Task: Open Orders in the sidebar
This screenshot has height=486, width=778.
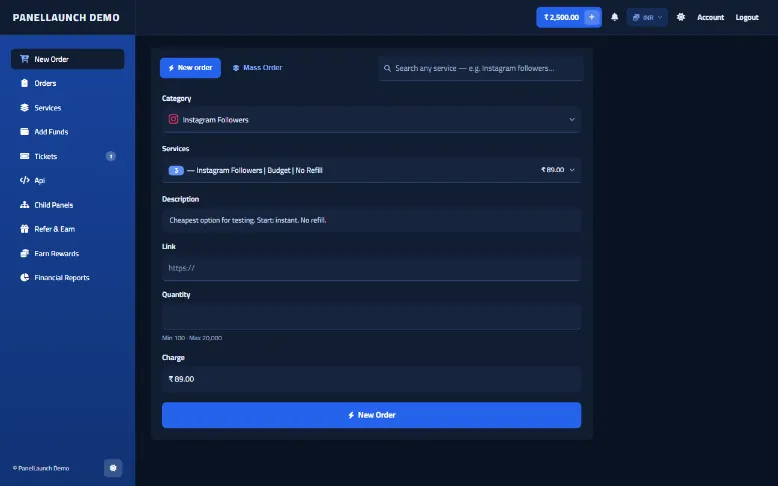Action: (67, 83)
